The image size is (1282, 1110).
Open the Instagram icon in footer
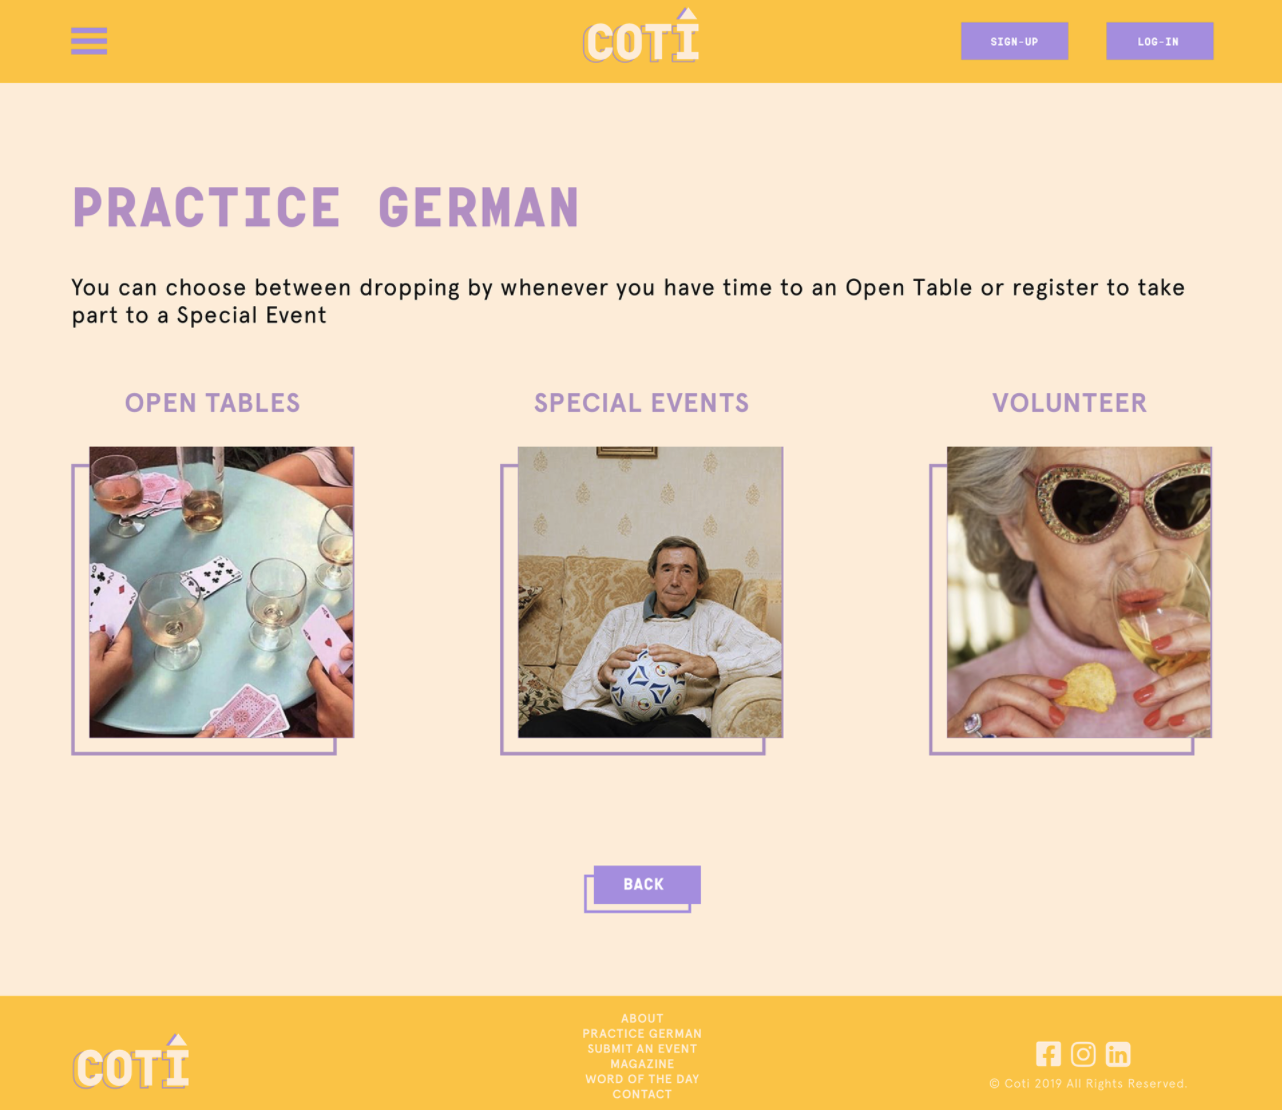pos(1083,1054)
